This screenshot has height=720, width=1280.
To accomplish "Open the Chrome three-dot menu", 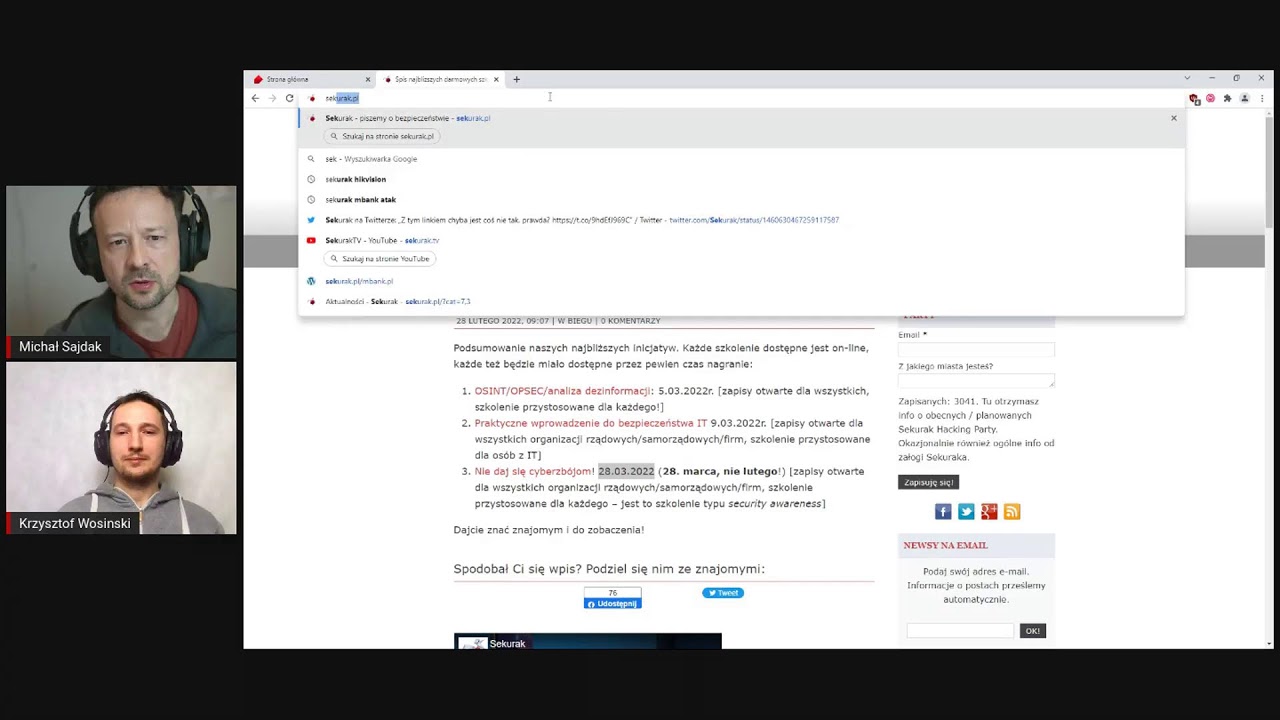I will 1262,98.
